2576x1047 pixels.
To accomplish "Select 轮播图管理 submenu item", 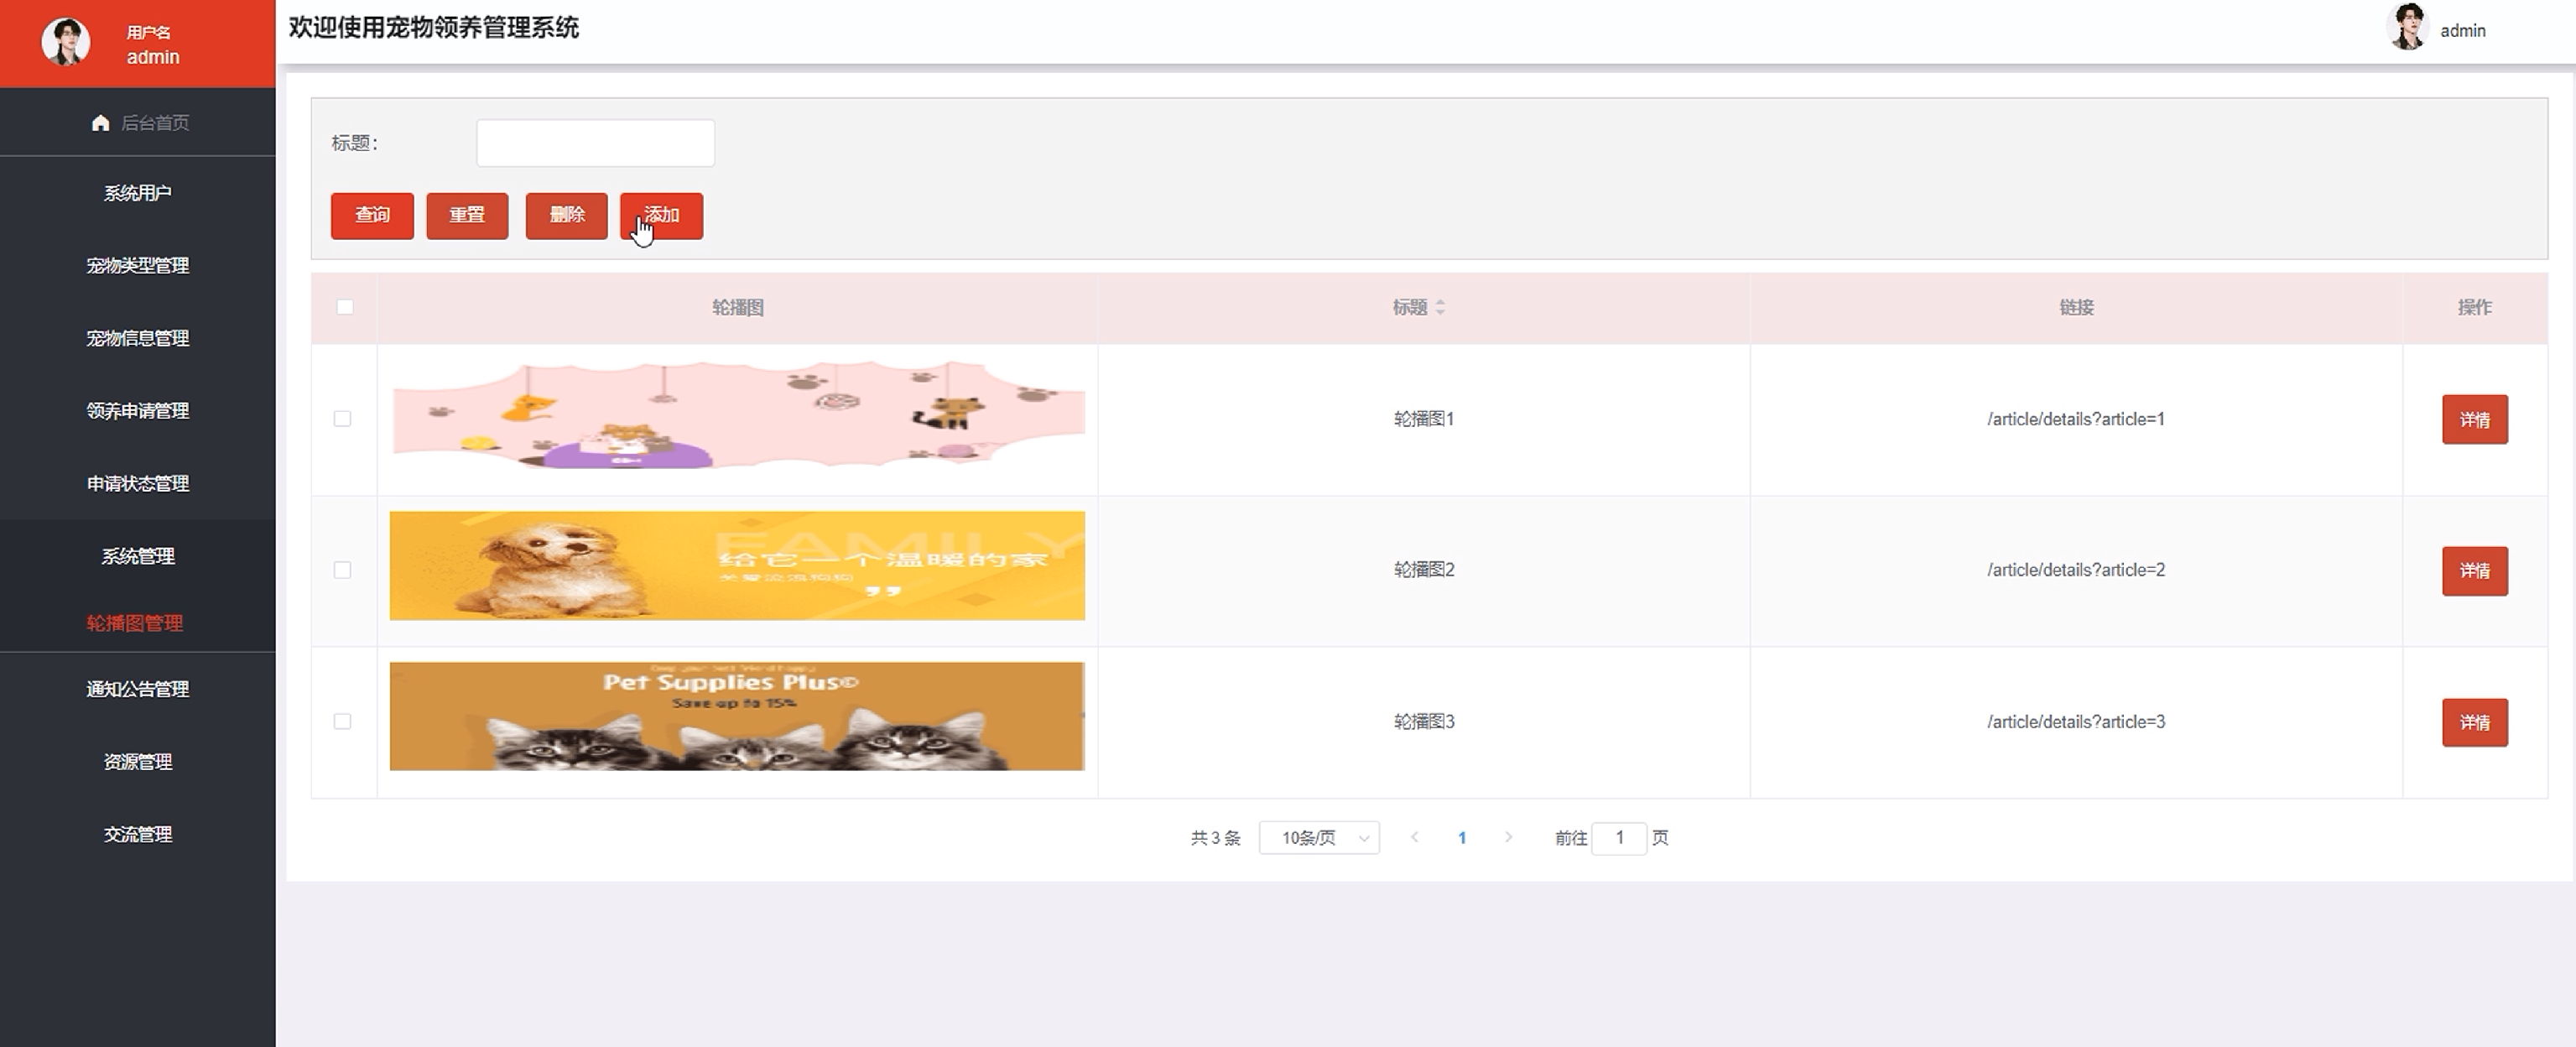I will point(135,623).
